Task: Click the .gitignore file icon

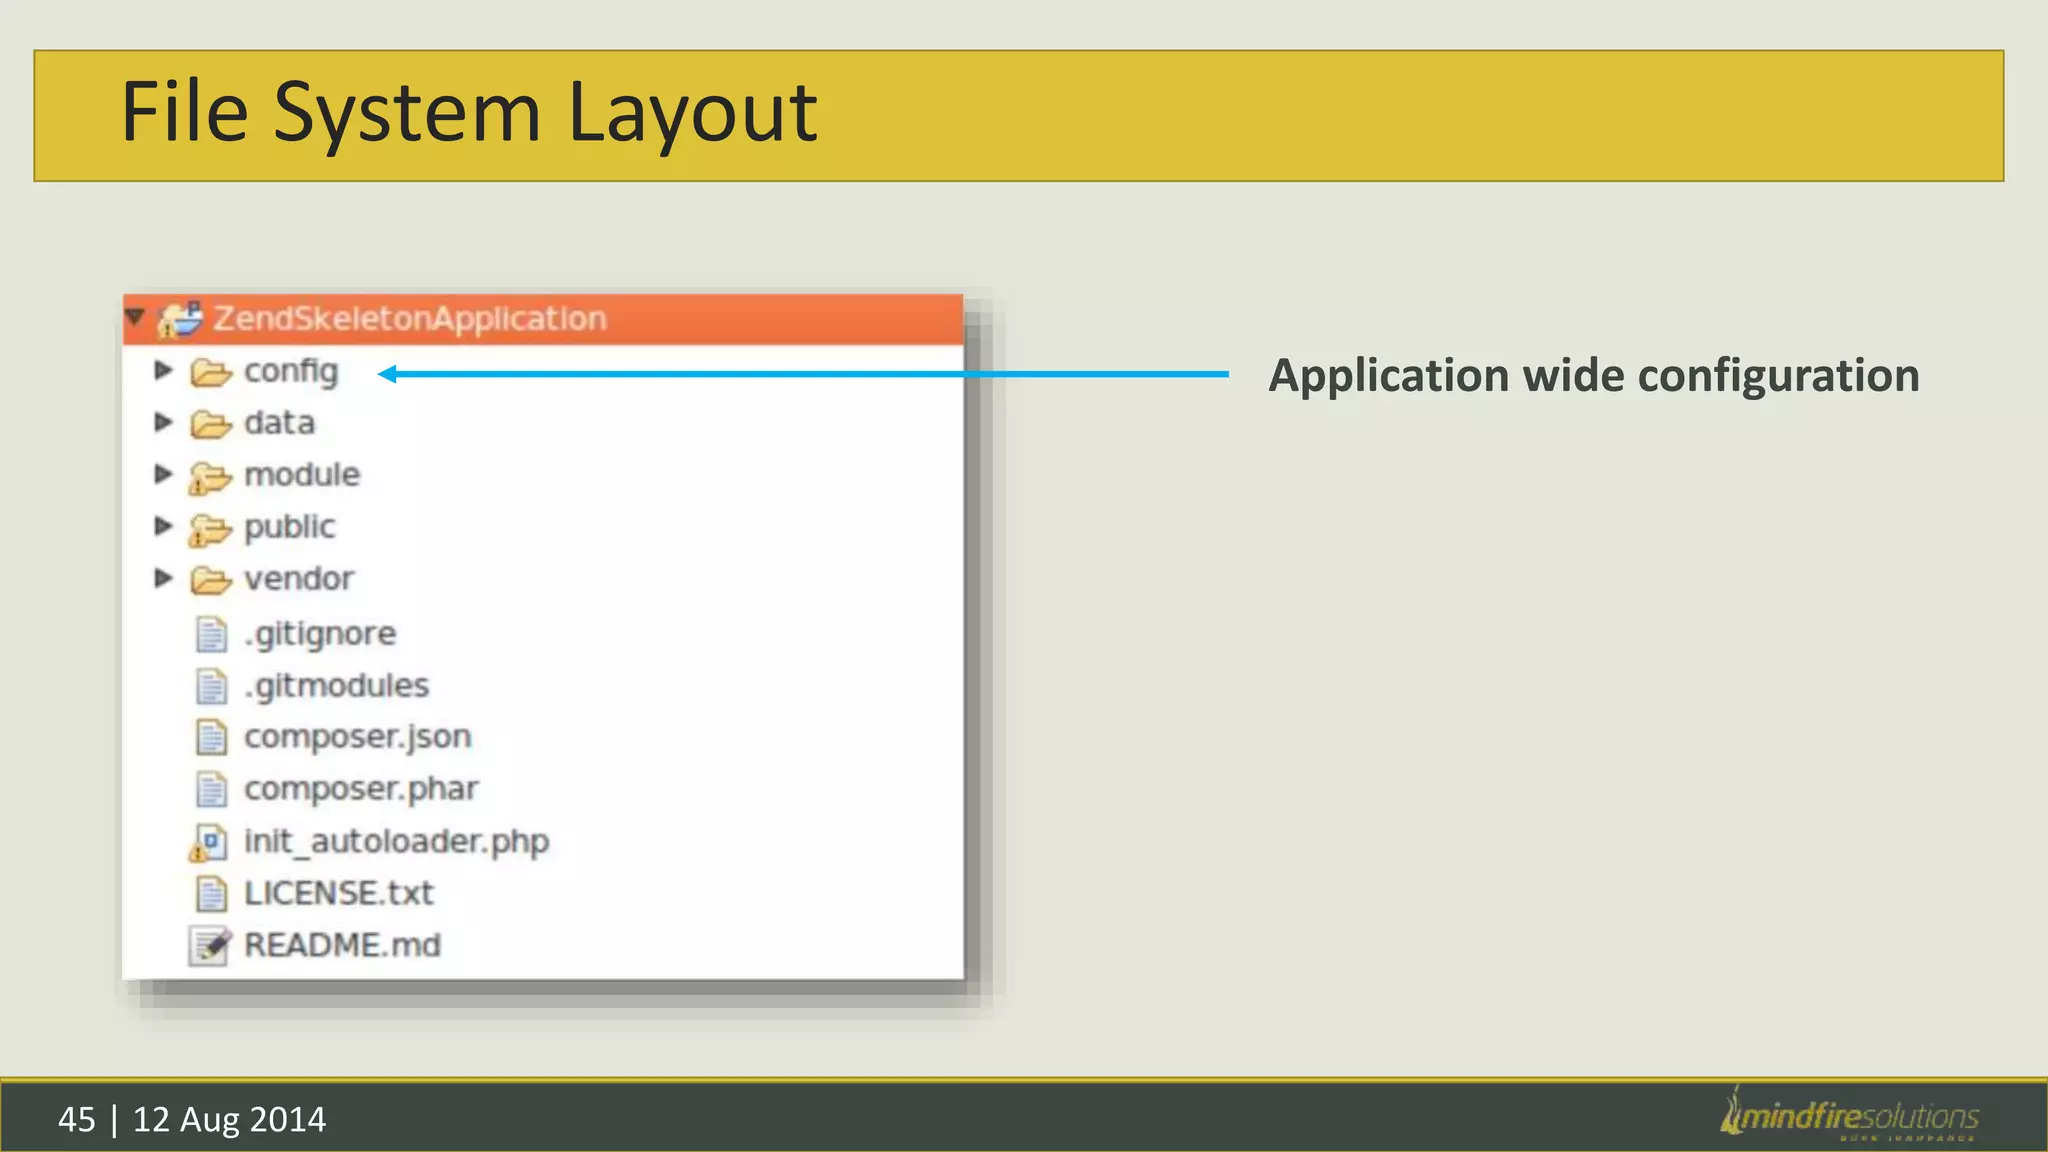Action: pos(211,634)
